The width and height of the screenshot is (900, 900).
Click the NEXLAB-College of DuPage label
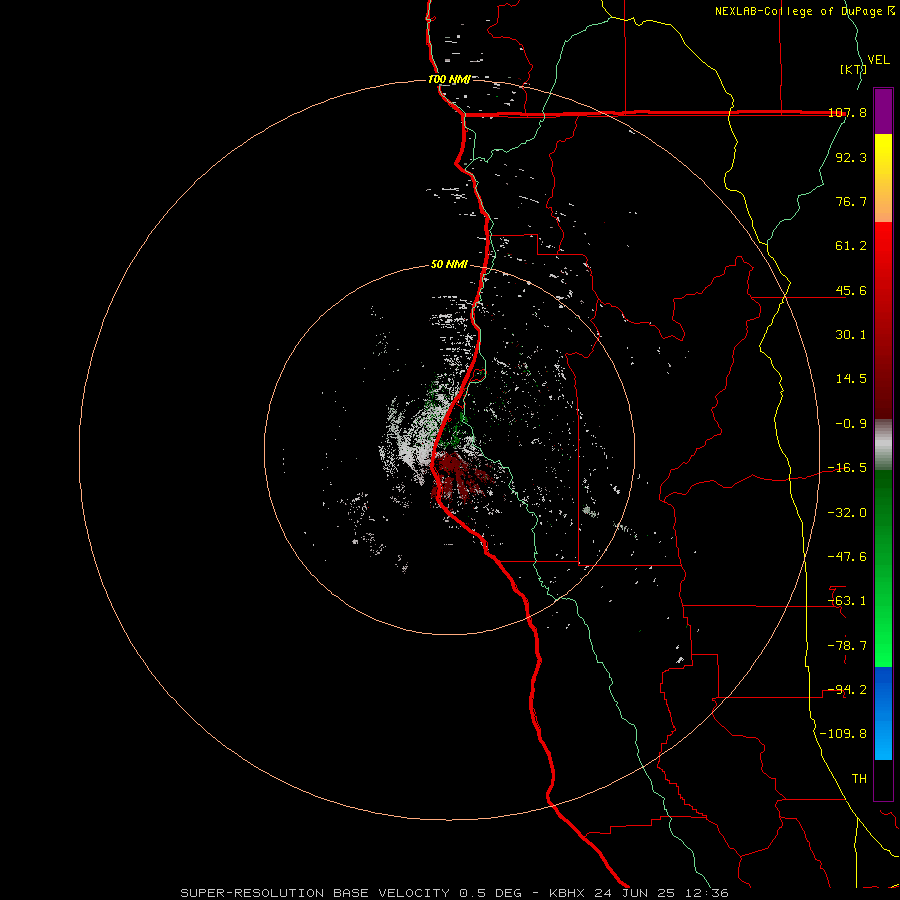pyautogui.click(x=800, y=11)
